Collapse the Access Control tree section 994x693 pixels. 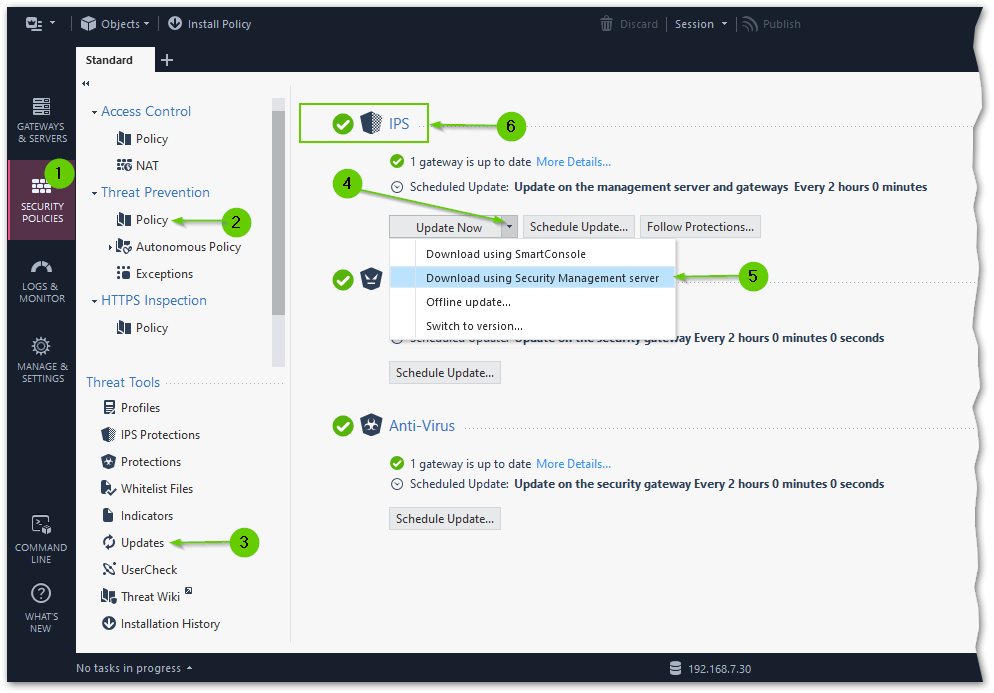coord(94,112)
